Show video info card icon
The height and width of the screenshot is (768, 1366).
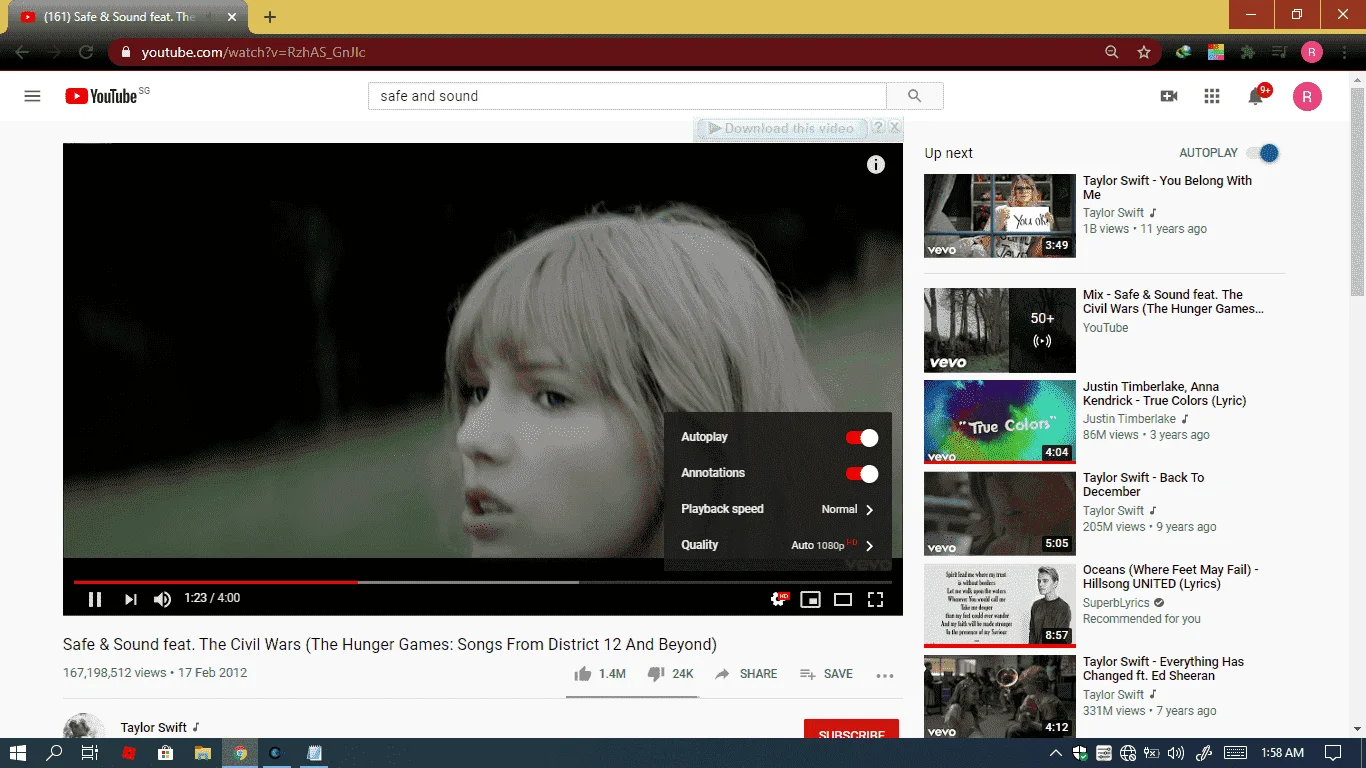click(876, 165)
